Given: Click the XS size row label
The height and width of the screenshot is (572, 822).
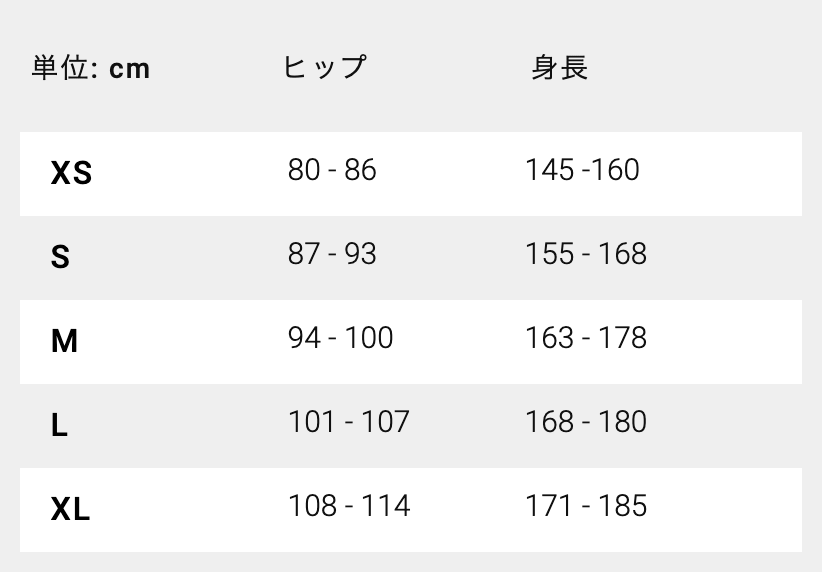Looking at the screenshot, I should click(x=71, y=174).
